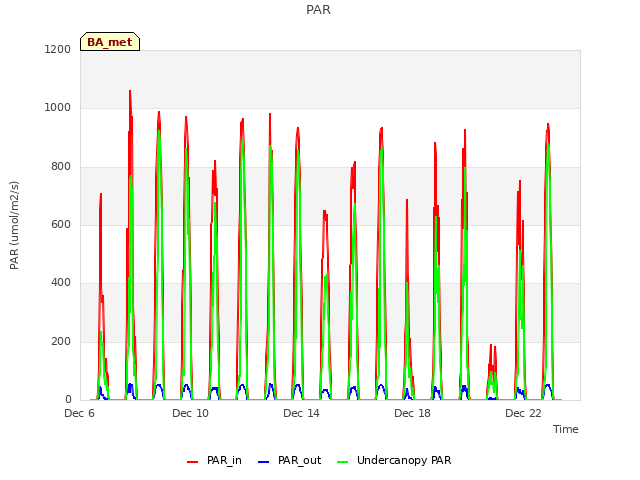Toggle the PAR_out series in the legend
Image resolution: width=640 pixels, height=480 pixels.
coord(289,460)
